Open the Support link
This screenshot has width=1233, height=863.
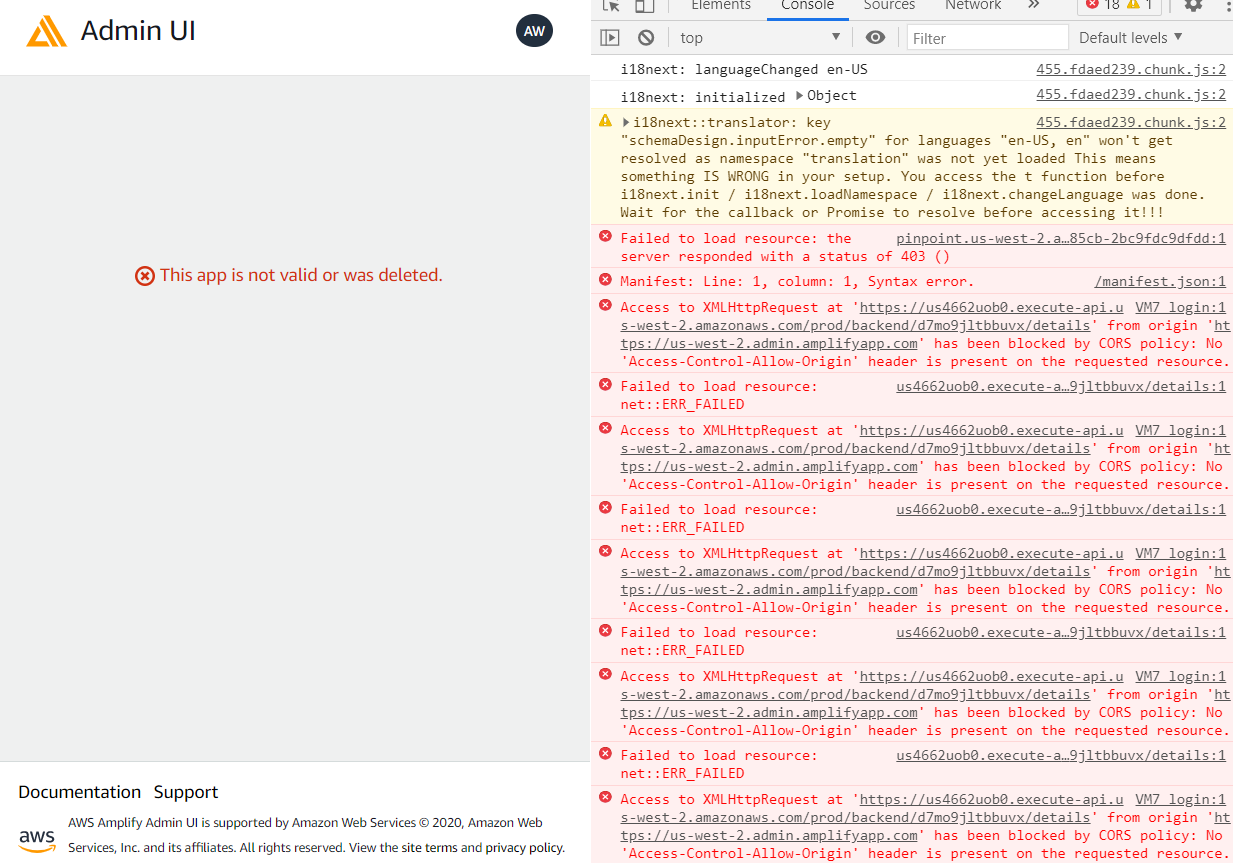(x=186, y=792)
